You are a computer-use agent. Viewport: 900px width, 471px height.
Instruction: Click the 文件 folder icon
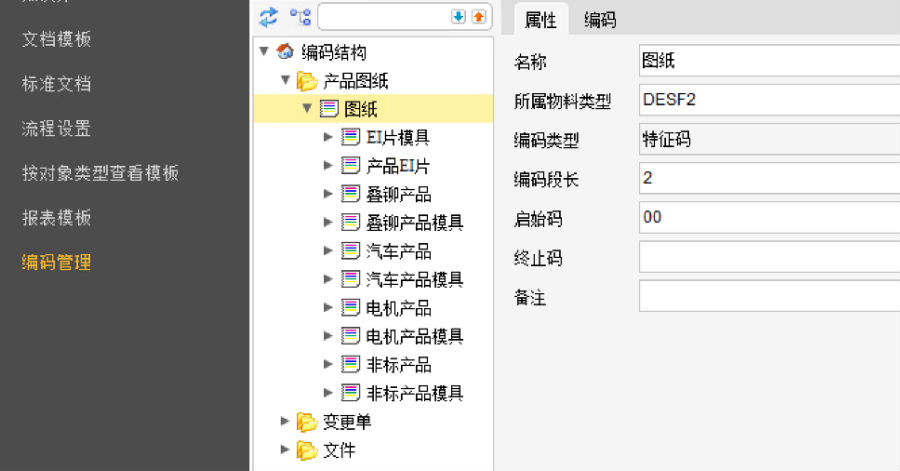[307, 450]
